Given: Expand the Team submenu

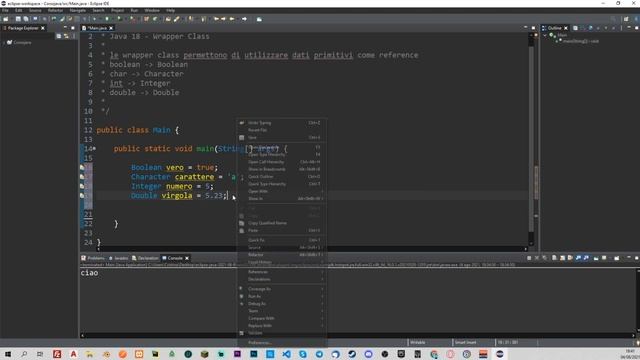Looking at the screenshot, I should pos(281,311).
